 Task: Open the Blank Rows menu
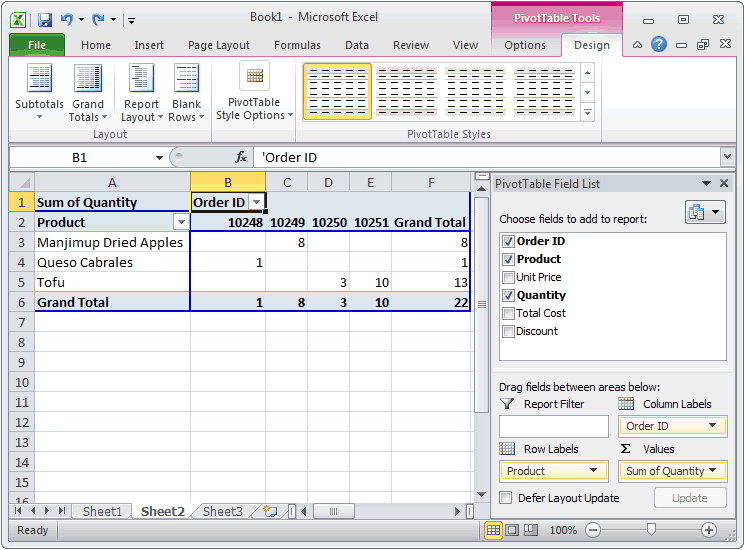point(186,92)
